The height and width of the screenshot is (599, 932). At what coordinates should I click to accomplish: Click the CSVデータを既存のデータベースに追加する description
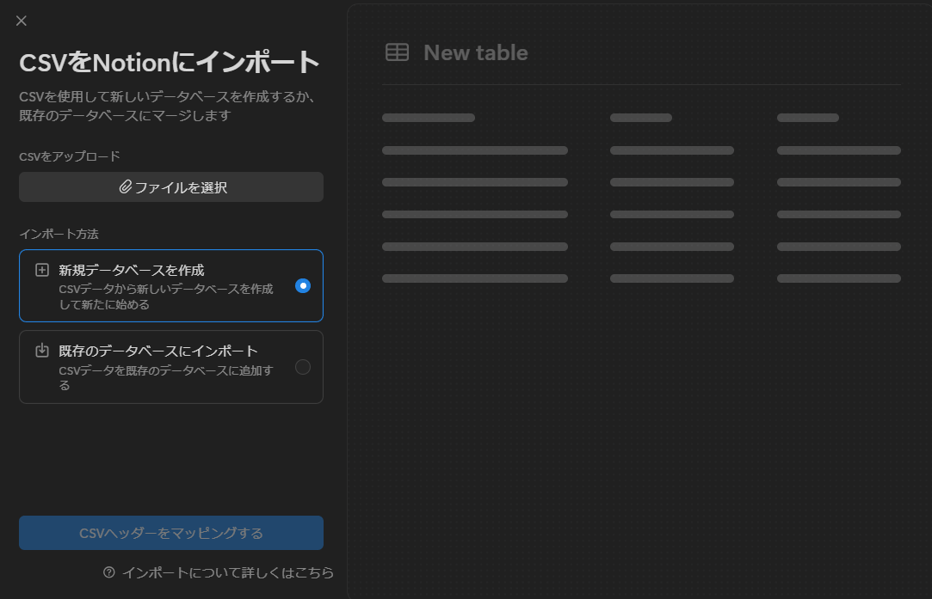(166, 378)
